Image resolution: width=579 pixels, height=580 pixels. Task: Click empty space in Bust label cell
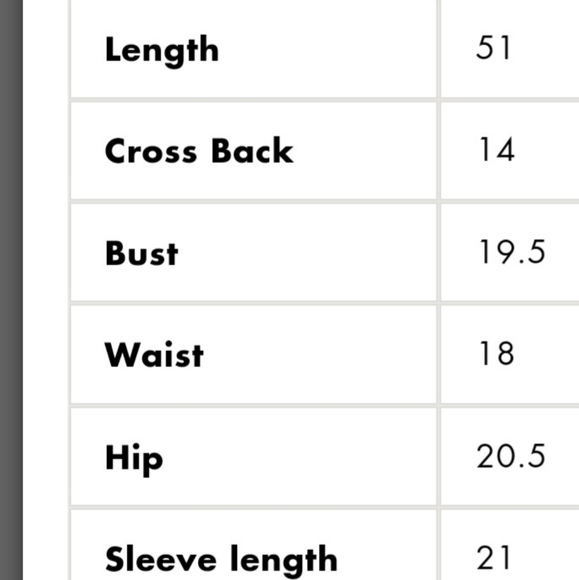[307, 253]
